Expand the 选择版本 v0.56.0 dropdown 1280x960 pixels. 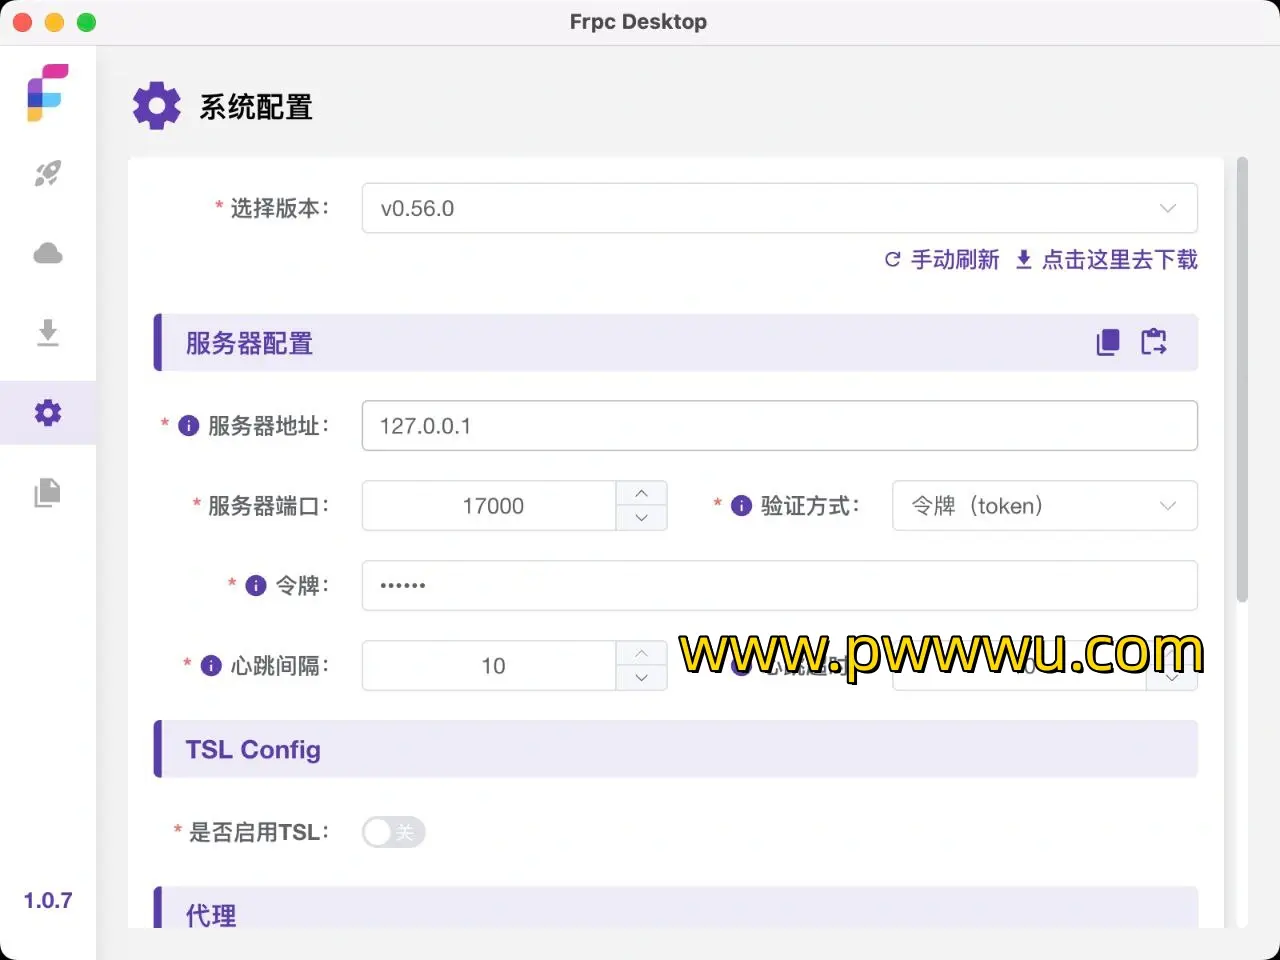click(779, 208)
